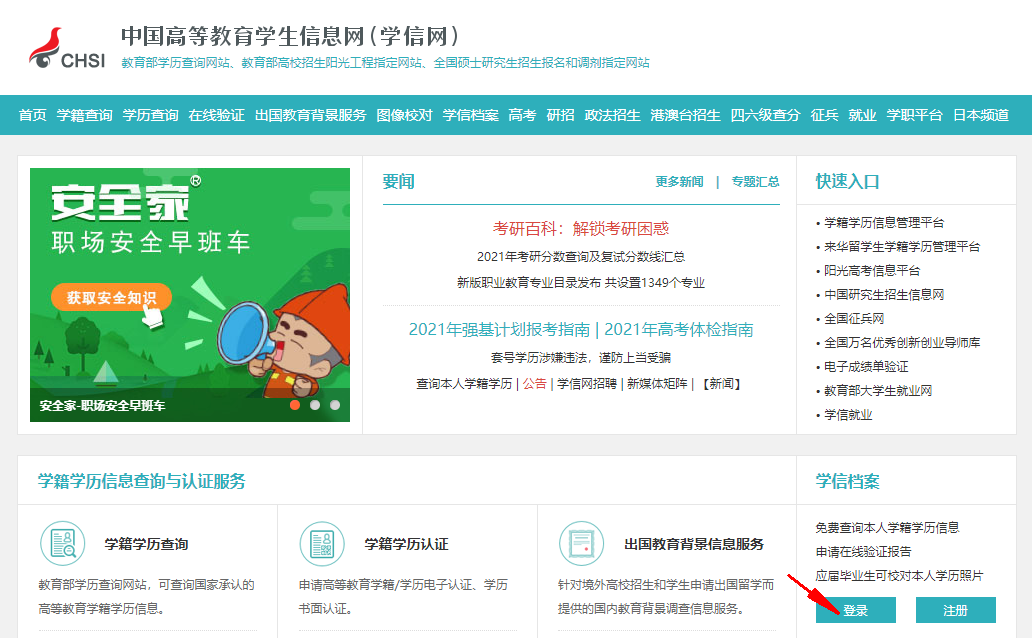
Task: Select the first orange carousel dot
Action: 295,405
